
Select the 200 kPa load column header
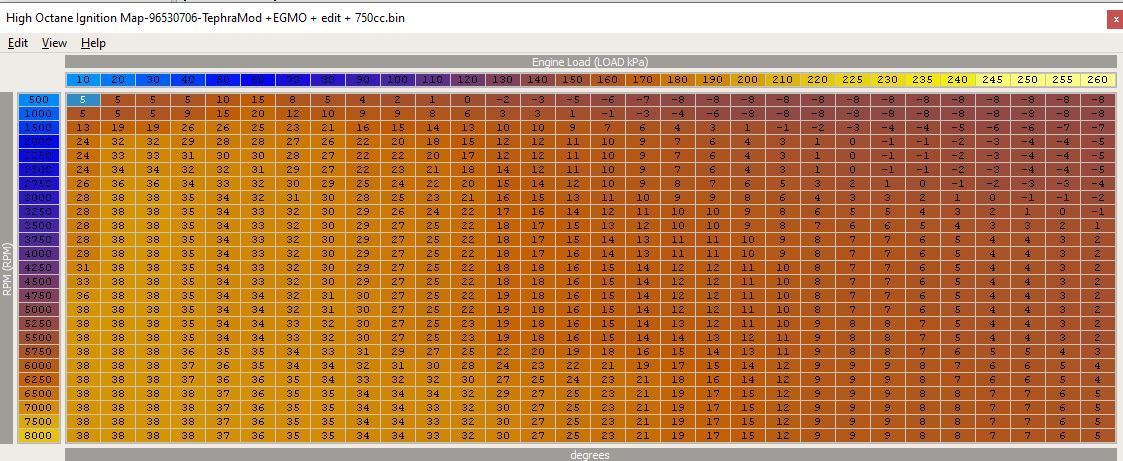coord(747,80)
